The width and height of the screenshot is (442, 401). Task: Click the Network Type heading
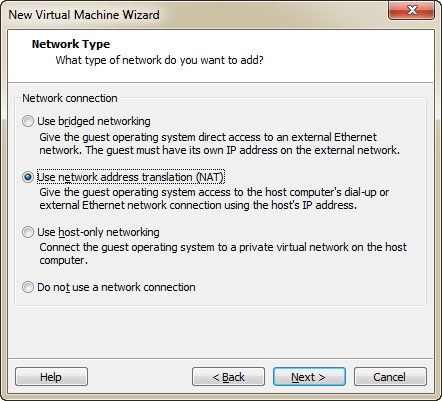[71, 44]
